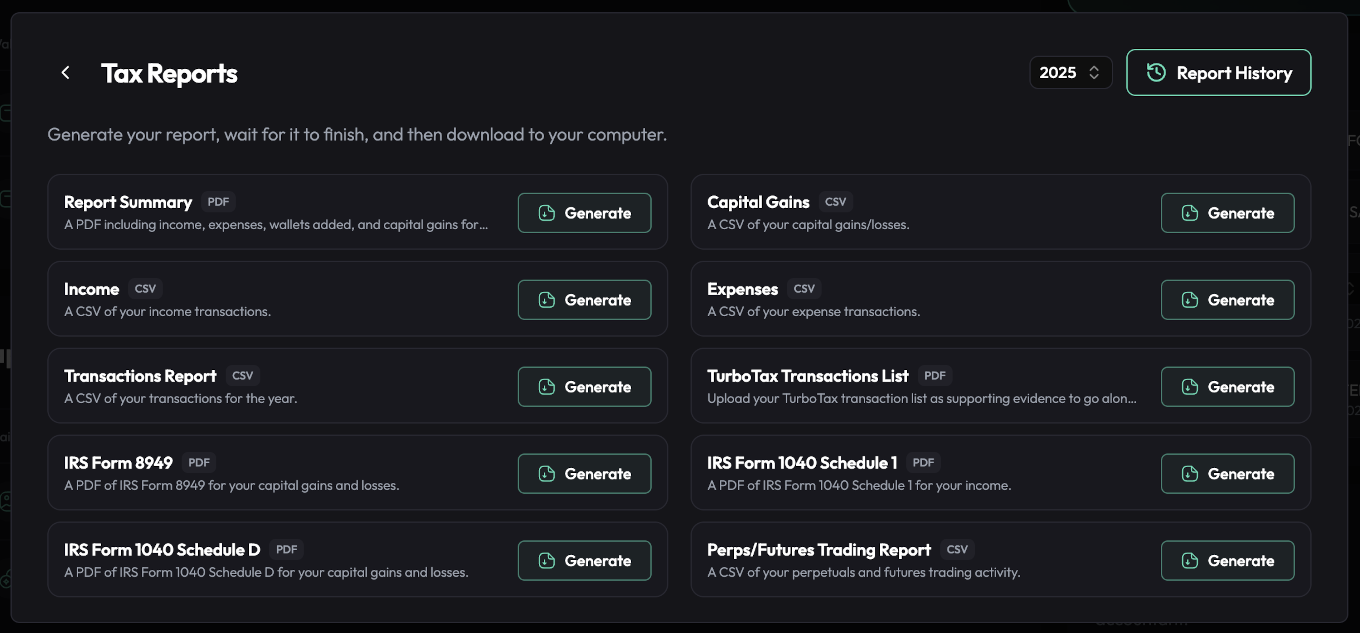1360x633 pixels.
Task: Click the download icon for Expenses report
Action: (1189, 300)
